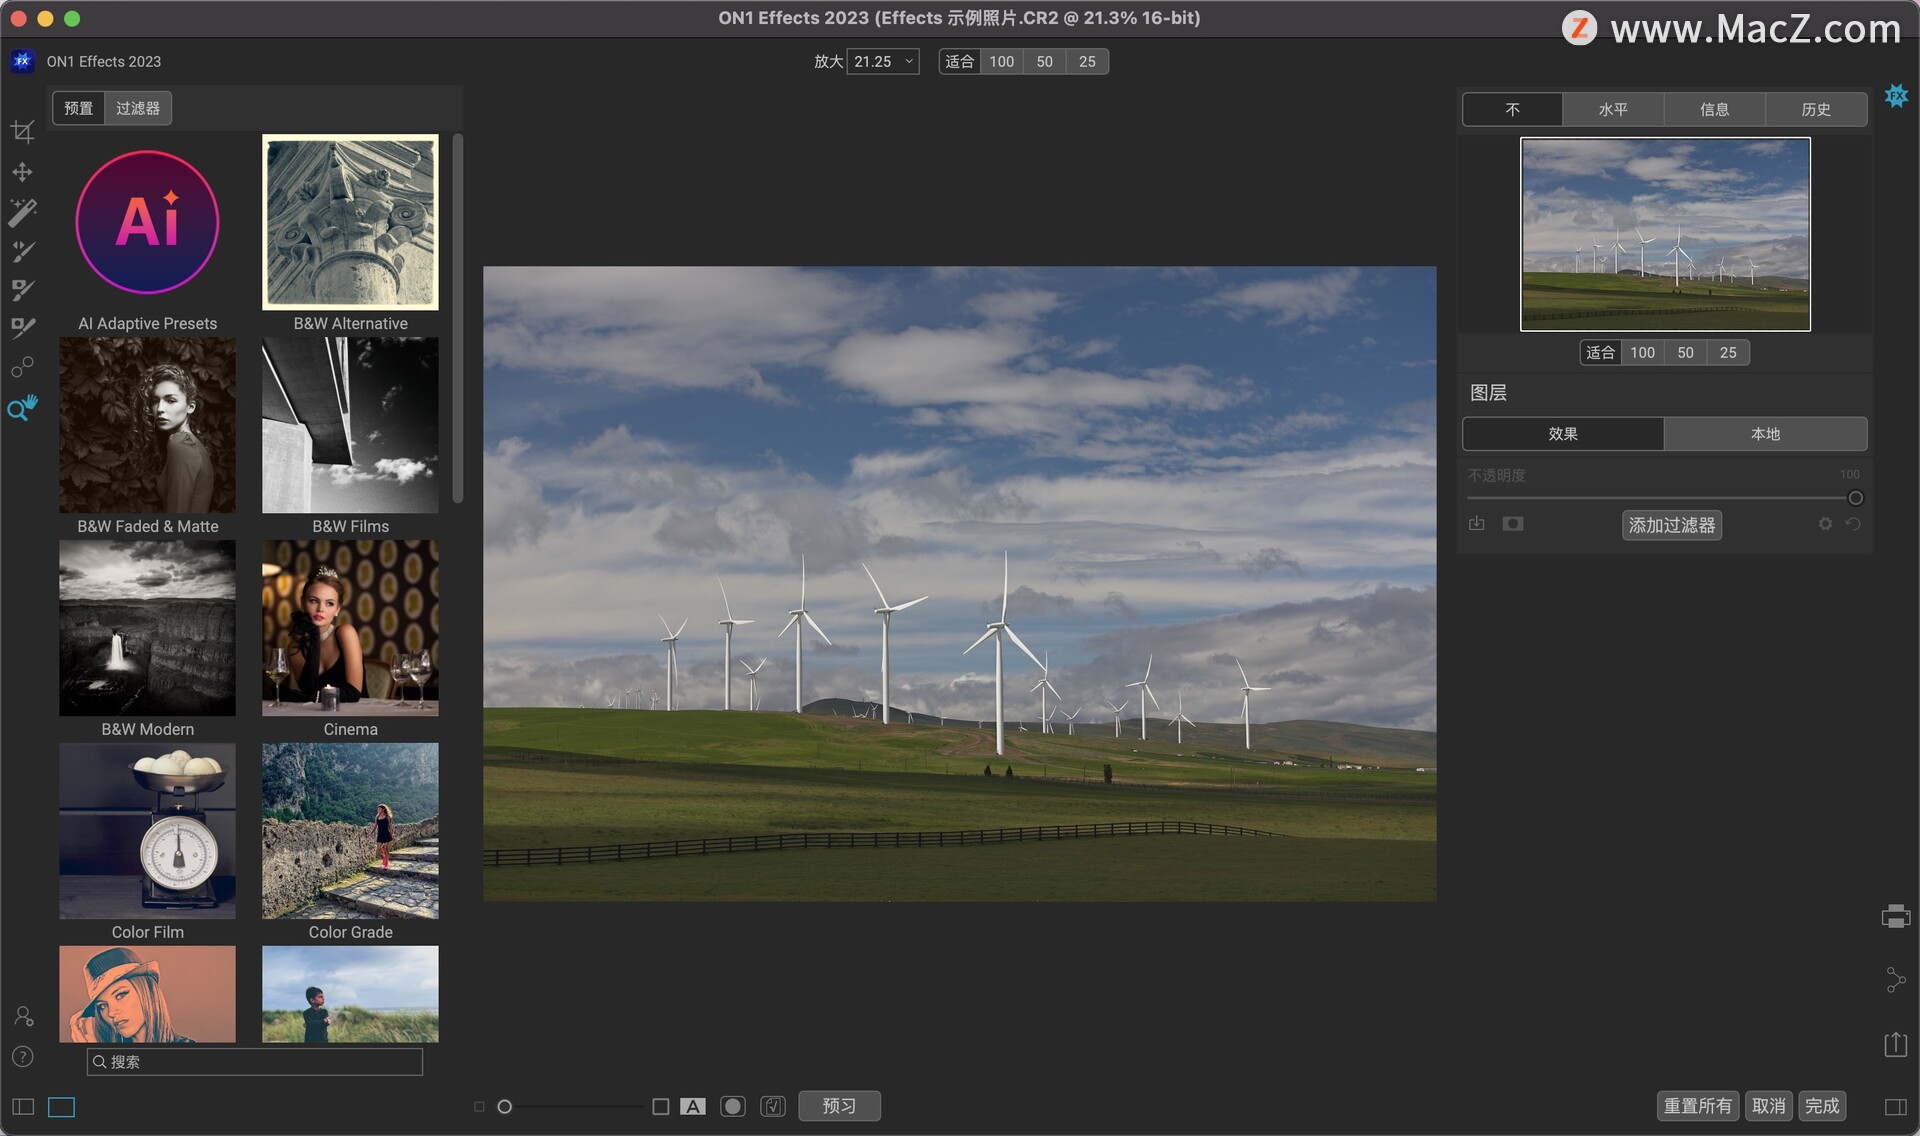This screenshot has width=1920, height=1136.
Task: Select the View zoom hand tool
Action: point(22,408)
